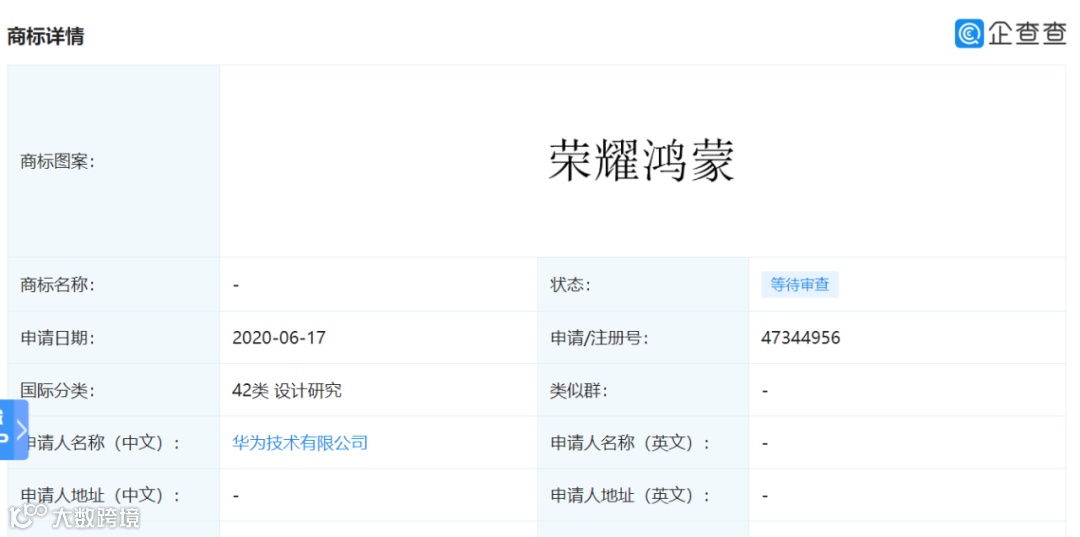Click the 申请人名称（英文） label
The width and height of the screenshot is (1080, 537).
pyautogui.click(x=630, y=443)
